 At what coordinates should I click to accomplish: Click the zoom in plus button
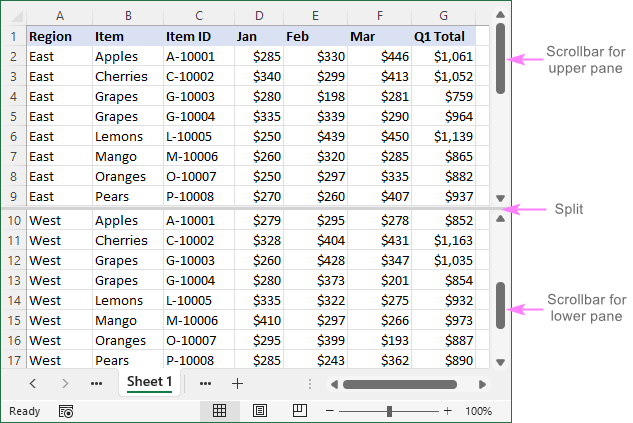pos(450,411)
